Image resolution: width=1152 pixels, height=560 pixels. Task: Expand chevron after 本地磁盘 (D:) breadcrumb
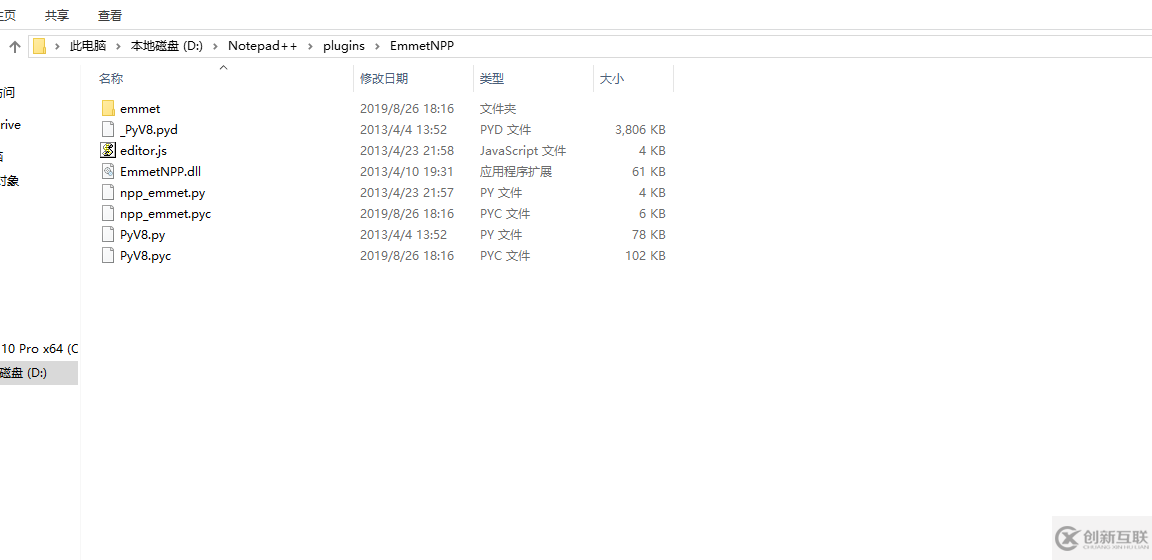click(x=215, y=46)
